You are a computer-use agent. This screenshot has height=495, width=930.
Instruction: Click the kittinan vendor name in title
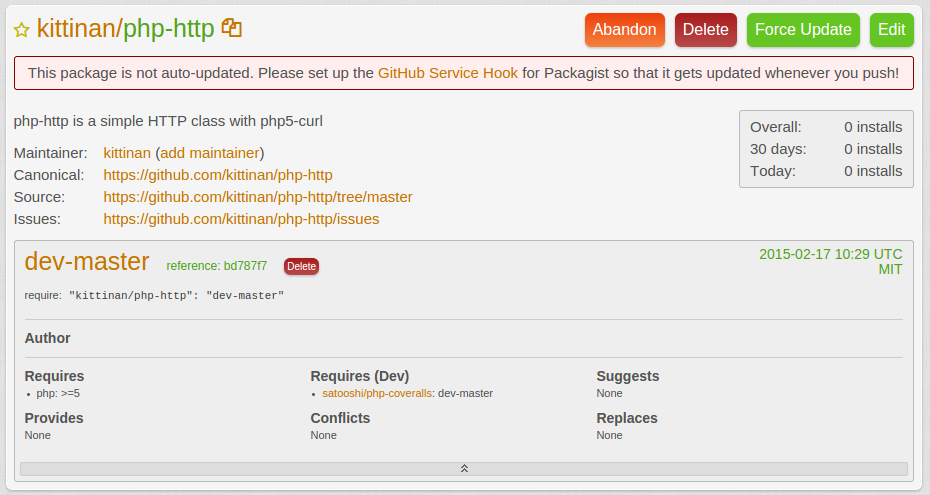75,29
